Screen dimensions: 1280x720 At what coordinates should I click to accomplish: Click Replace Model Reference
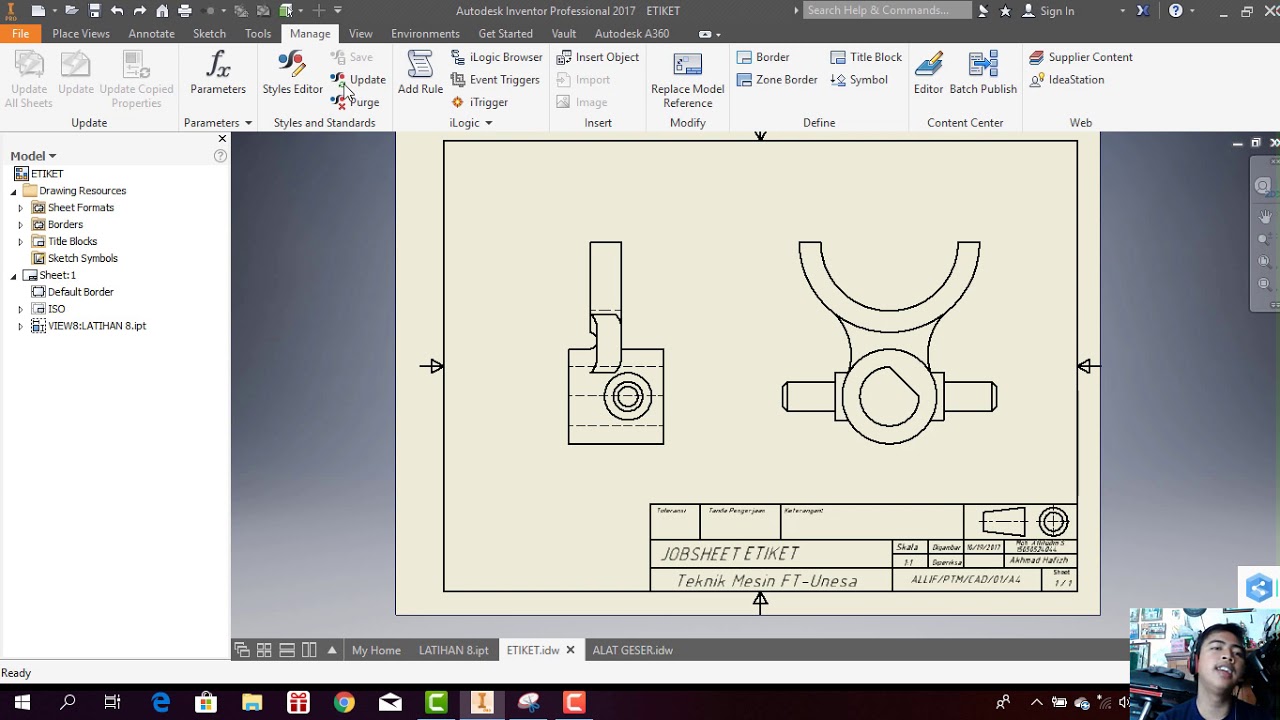tap(687, 80)
